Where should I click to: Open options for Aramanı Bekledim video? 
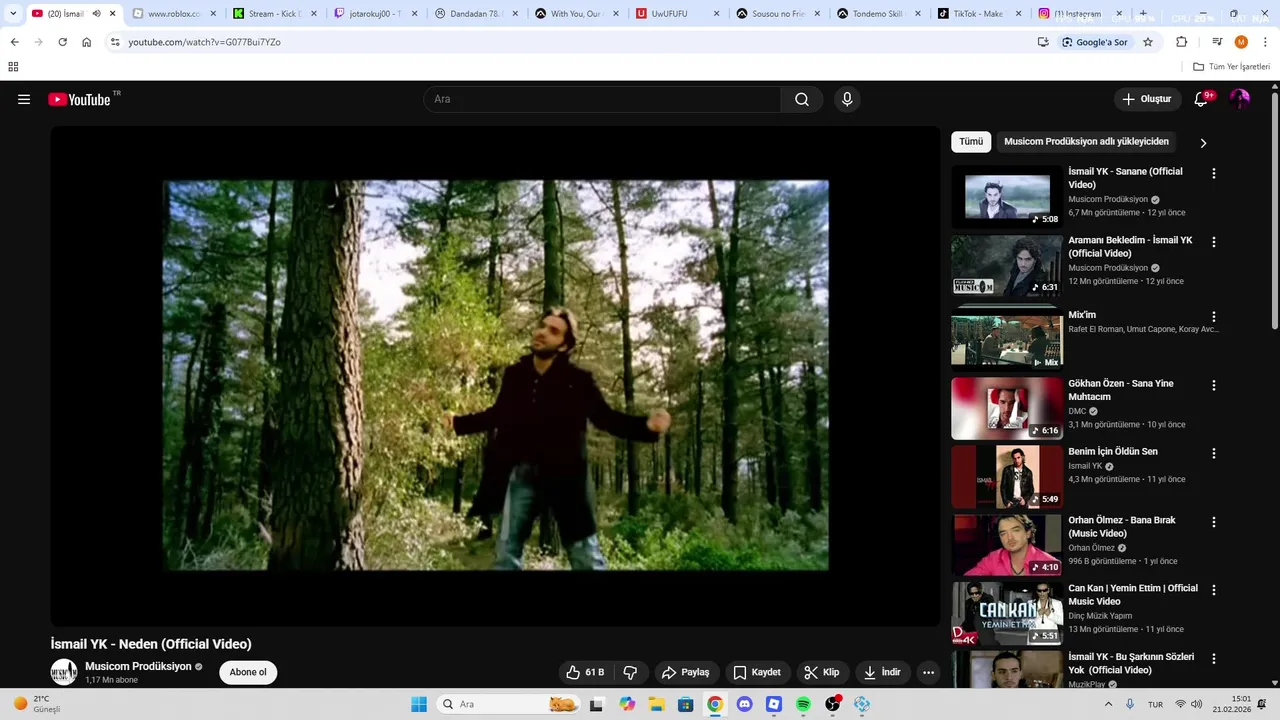(1214, 242)
